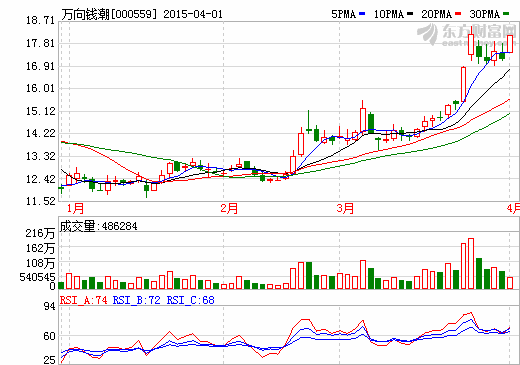
Task: Click the 18.71 price axis label
Action: [40, 21]
